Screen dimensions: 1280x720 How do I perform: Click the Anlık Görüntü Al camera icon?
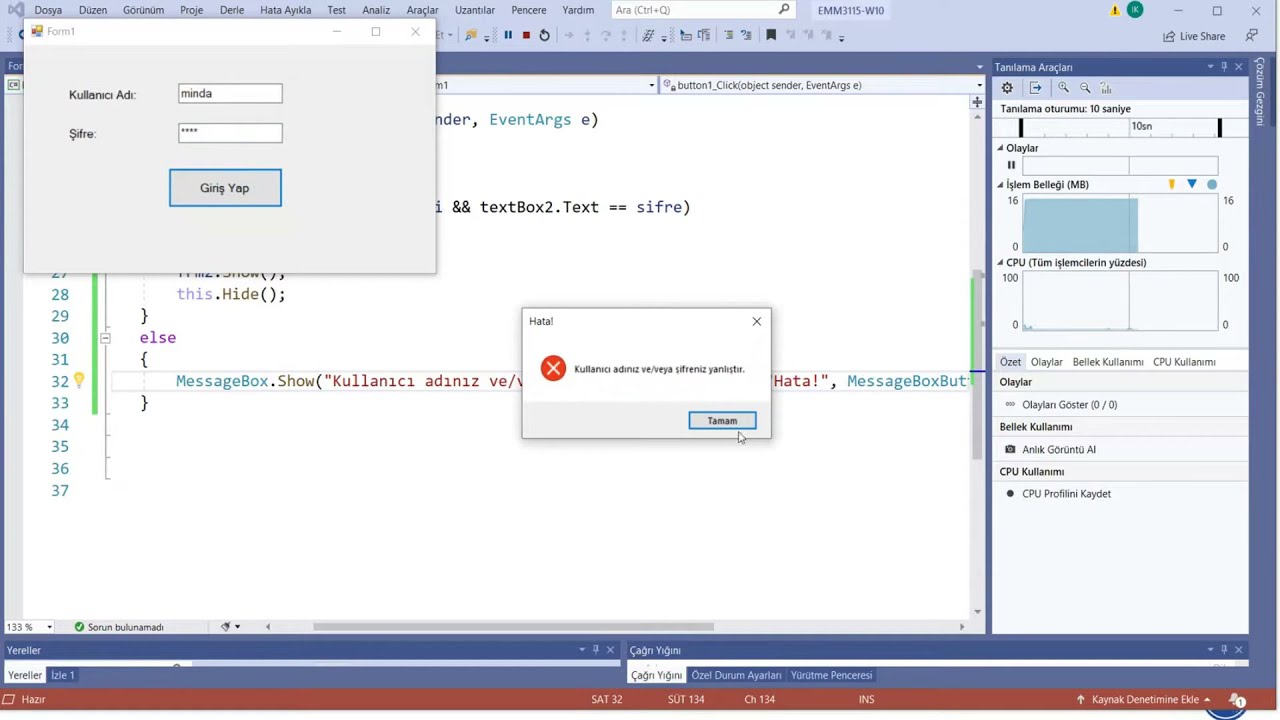[1010, 449]
